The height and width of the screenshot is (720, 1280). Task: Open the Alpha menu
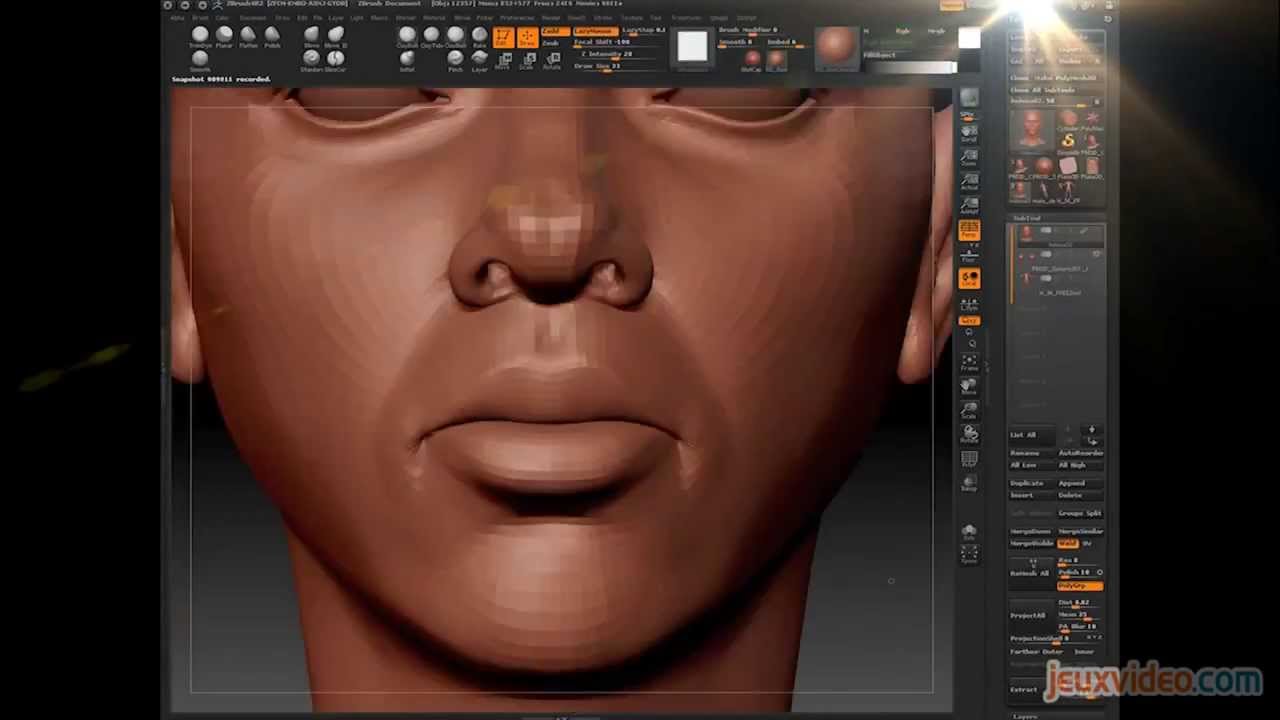point(177,18)
